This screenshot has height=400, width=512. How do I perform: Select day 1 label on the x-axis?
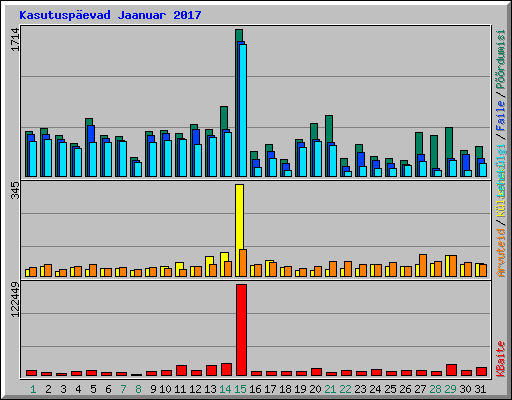[33, 389]
